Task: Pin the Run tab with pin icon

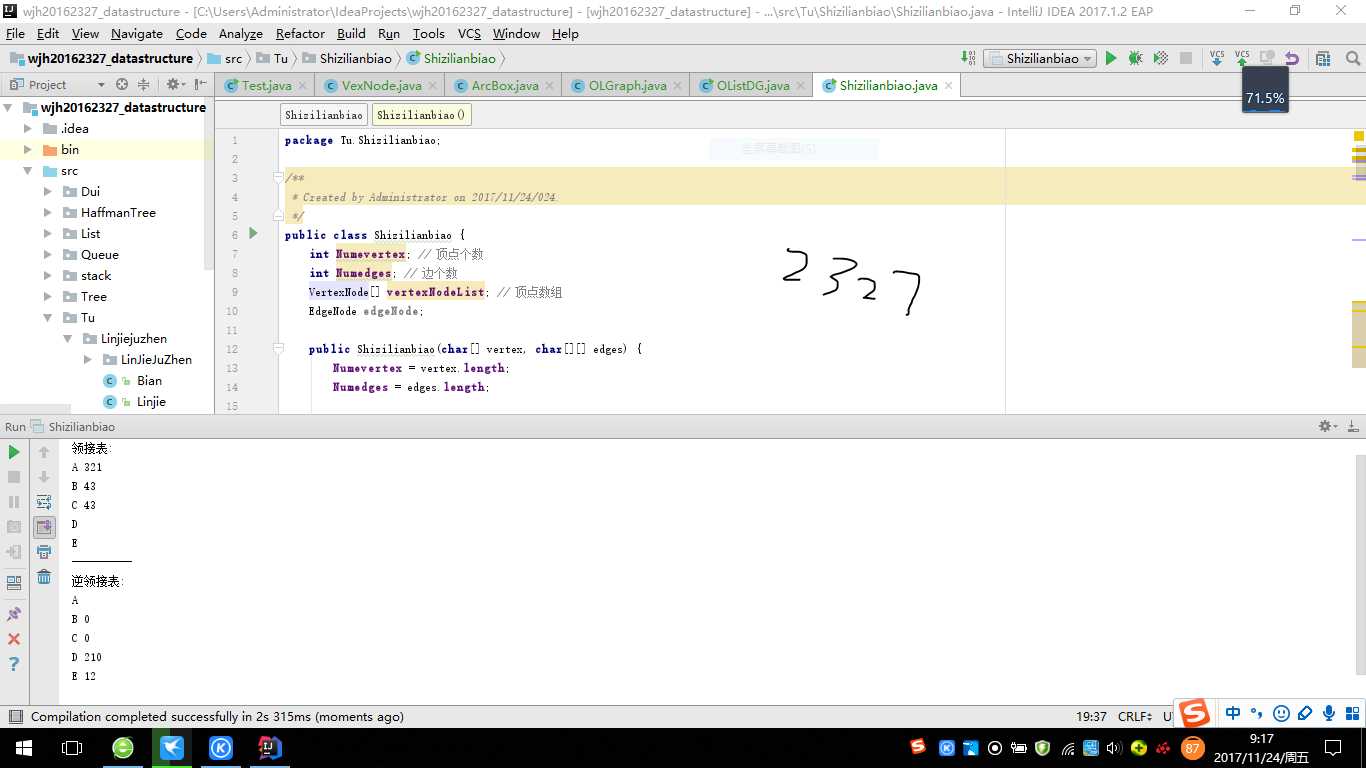Action: (14, 614)
